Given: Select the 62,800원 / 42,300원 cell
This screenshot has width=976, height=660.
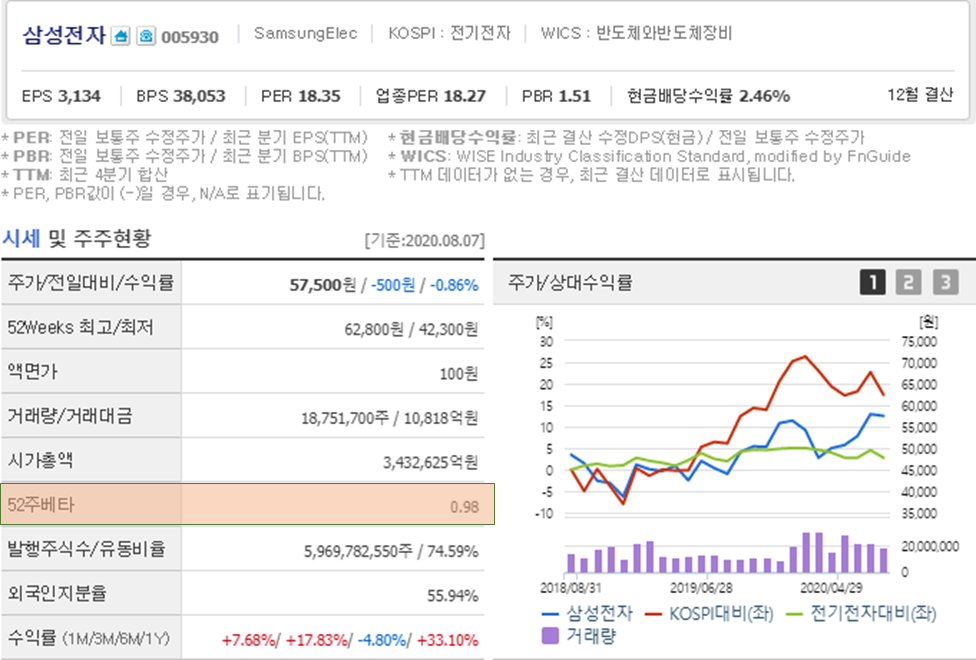Looking at the screenshot, I should pyautogui.click(x=411, y=329).
